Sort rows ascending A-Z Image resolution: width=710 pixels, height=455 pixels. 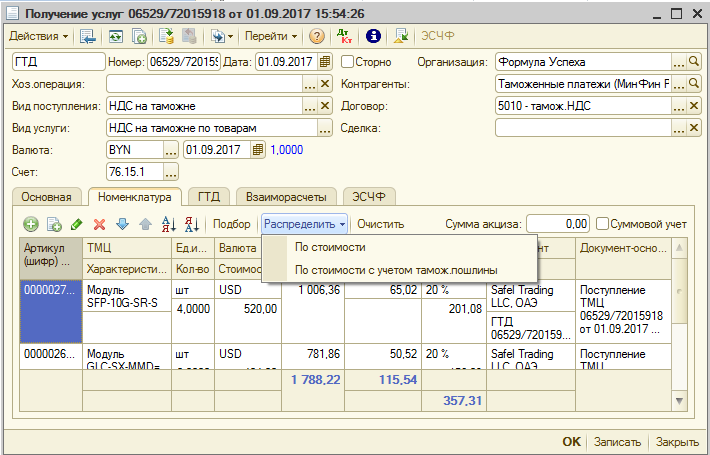(168, 225)
